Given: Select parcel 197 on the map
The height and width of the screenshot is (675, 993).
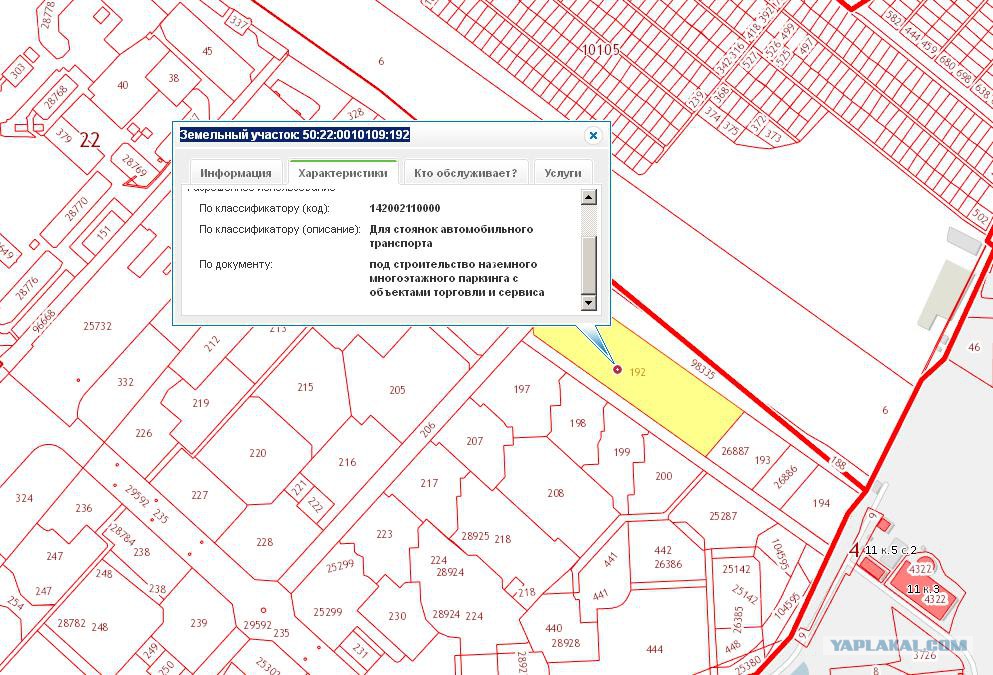Looking at the screenshot, I should (521, 389).
